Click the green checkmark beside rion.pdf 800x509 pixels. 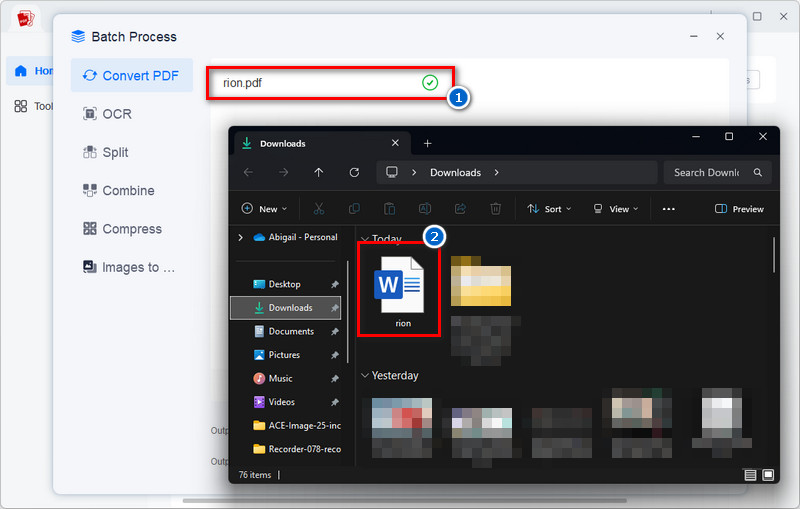point(430,83)
